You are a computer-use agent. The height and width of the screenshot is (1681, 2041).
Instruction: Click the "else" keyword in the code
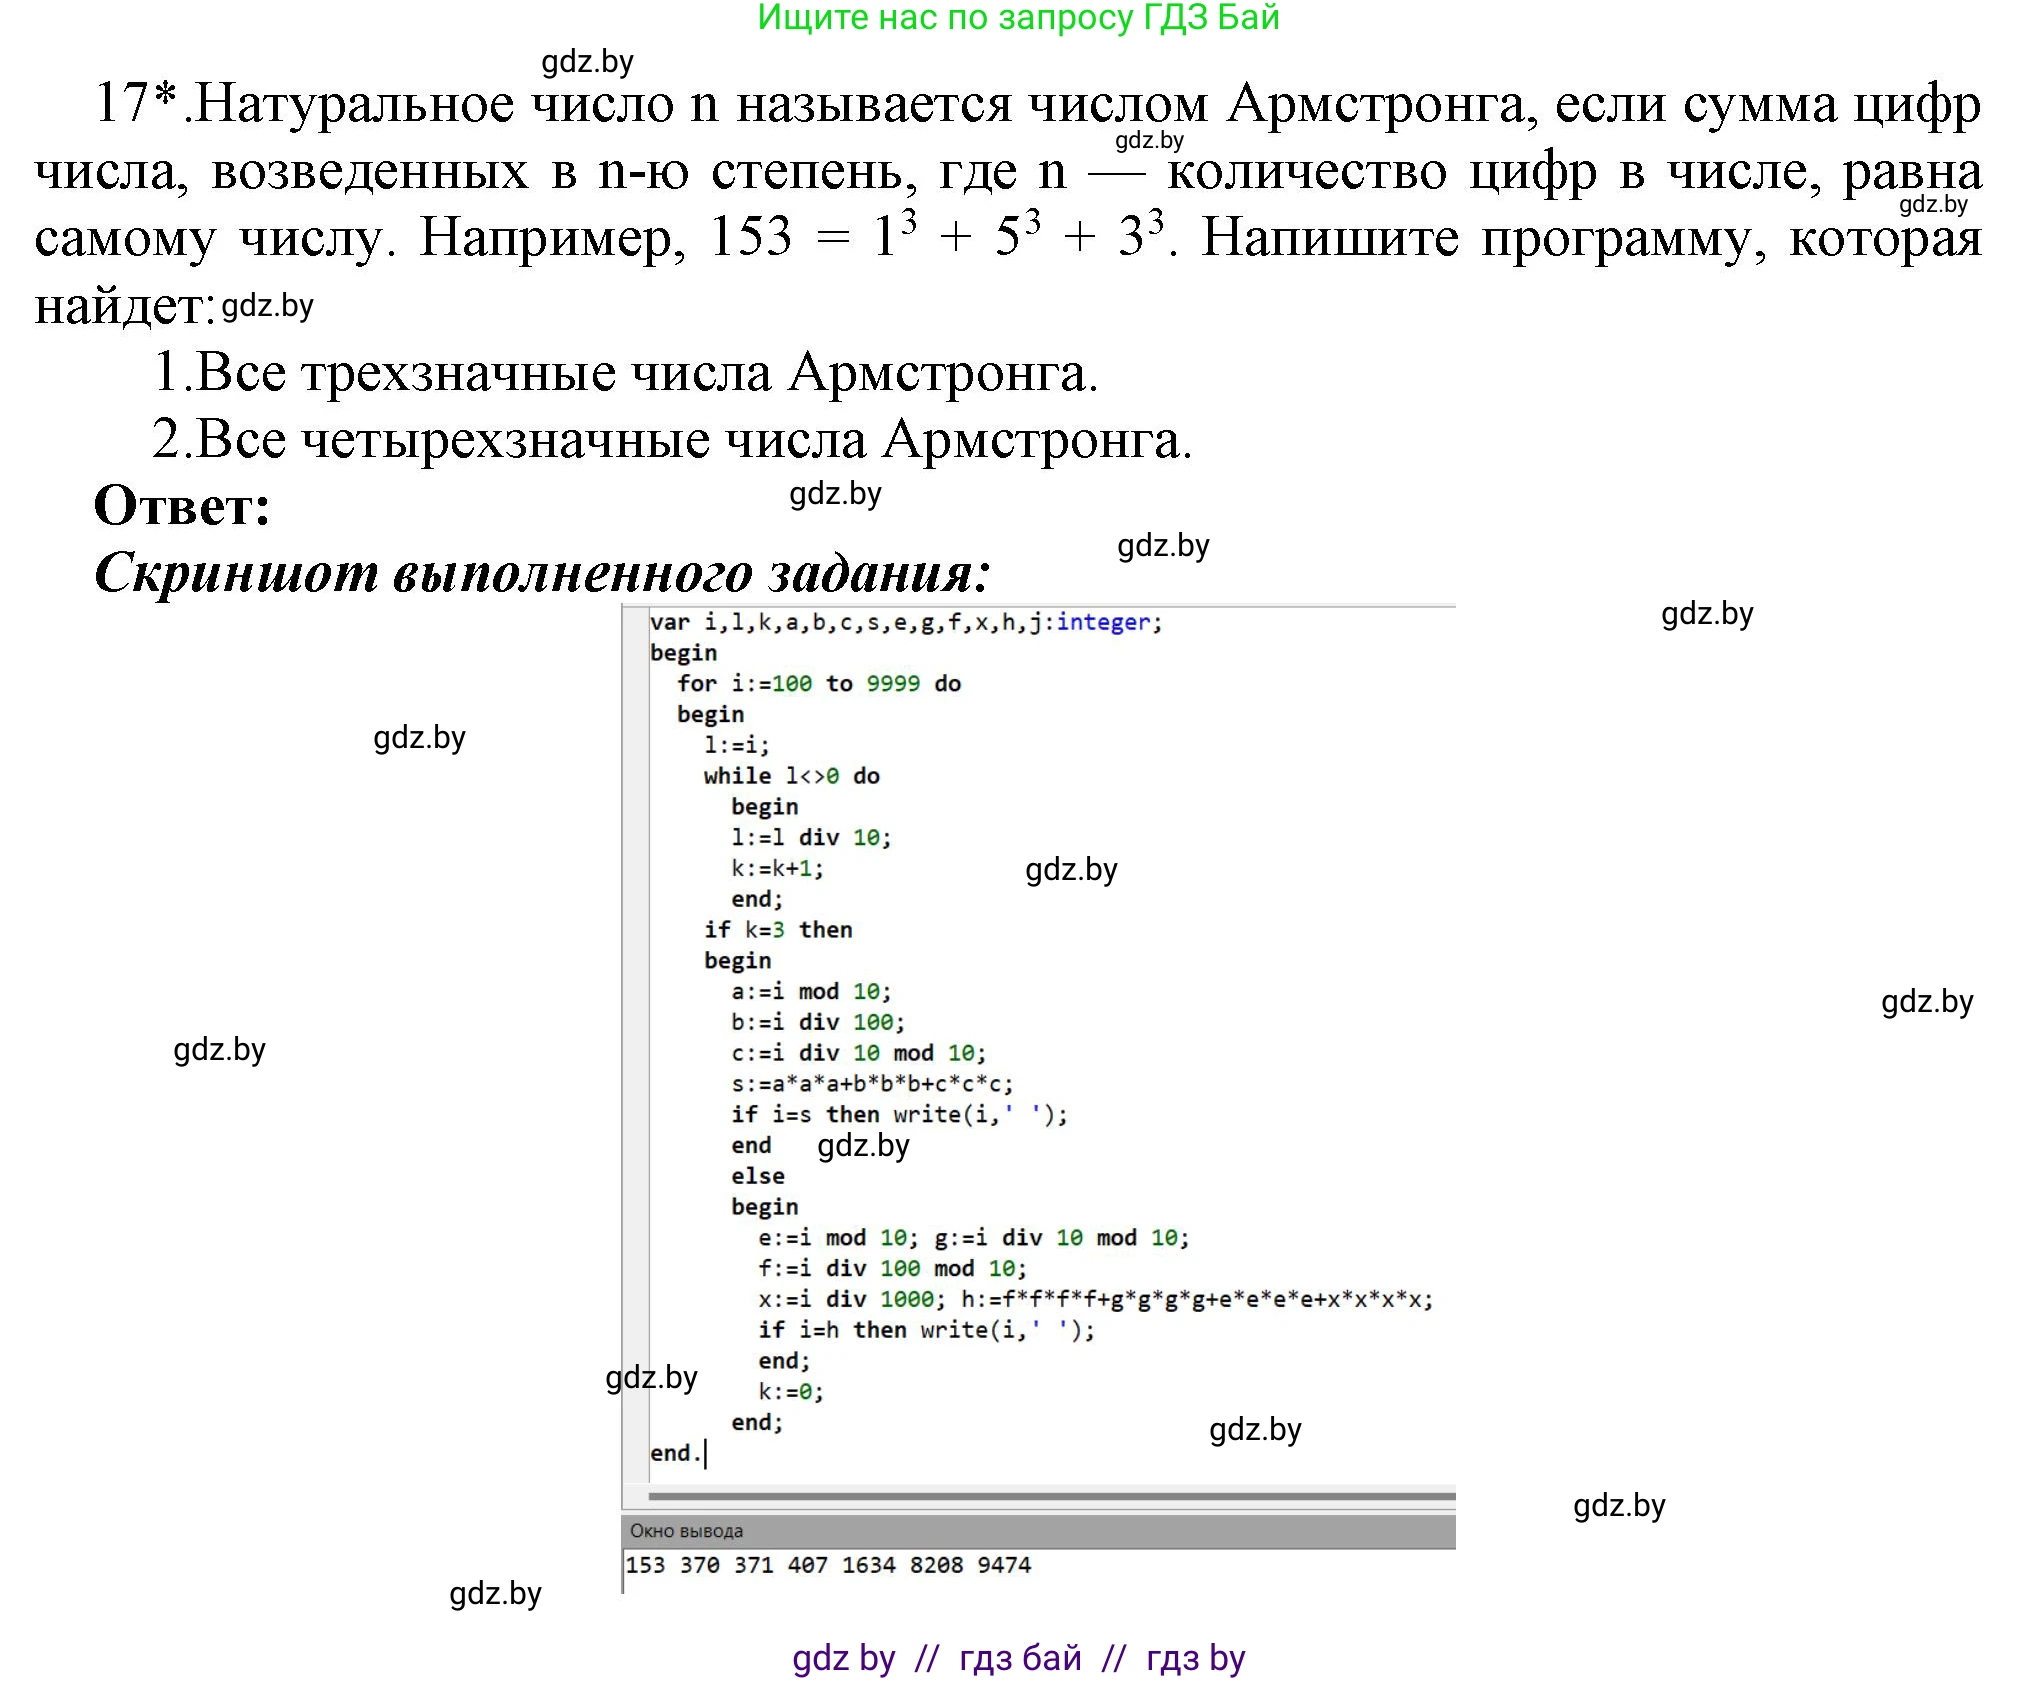[x=762, y=1175]
